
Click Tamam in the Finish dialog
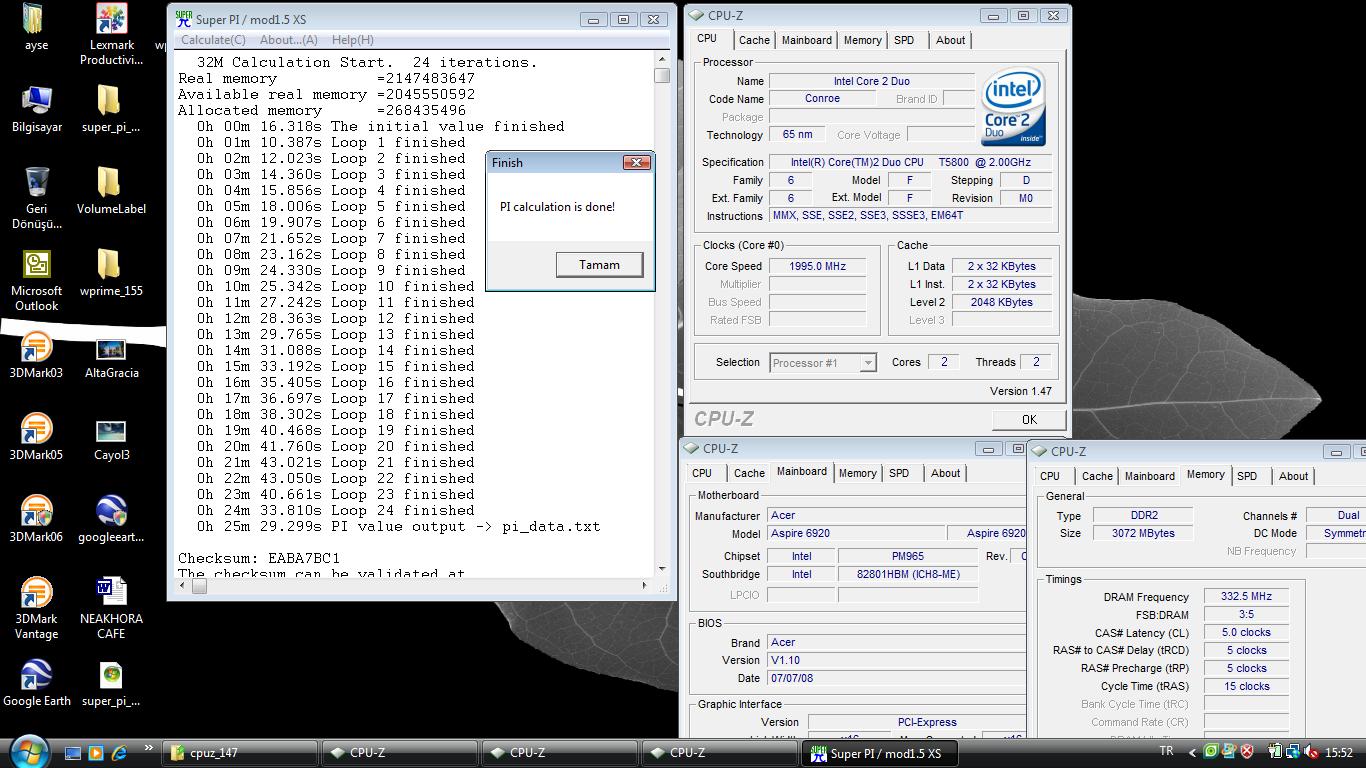pyautogui.click(x=599, y=265)
